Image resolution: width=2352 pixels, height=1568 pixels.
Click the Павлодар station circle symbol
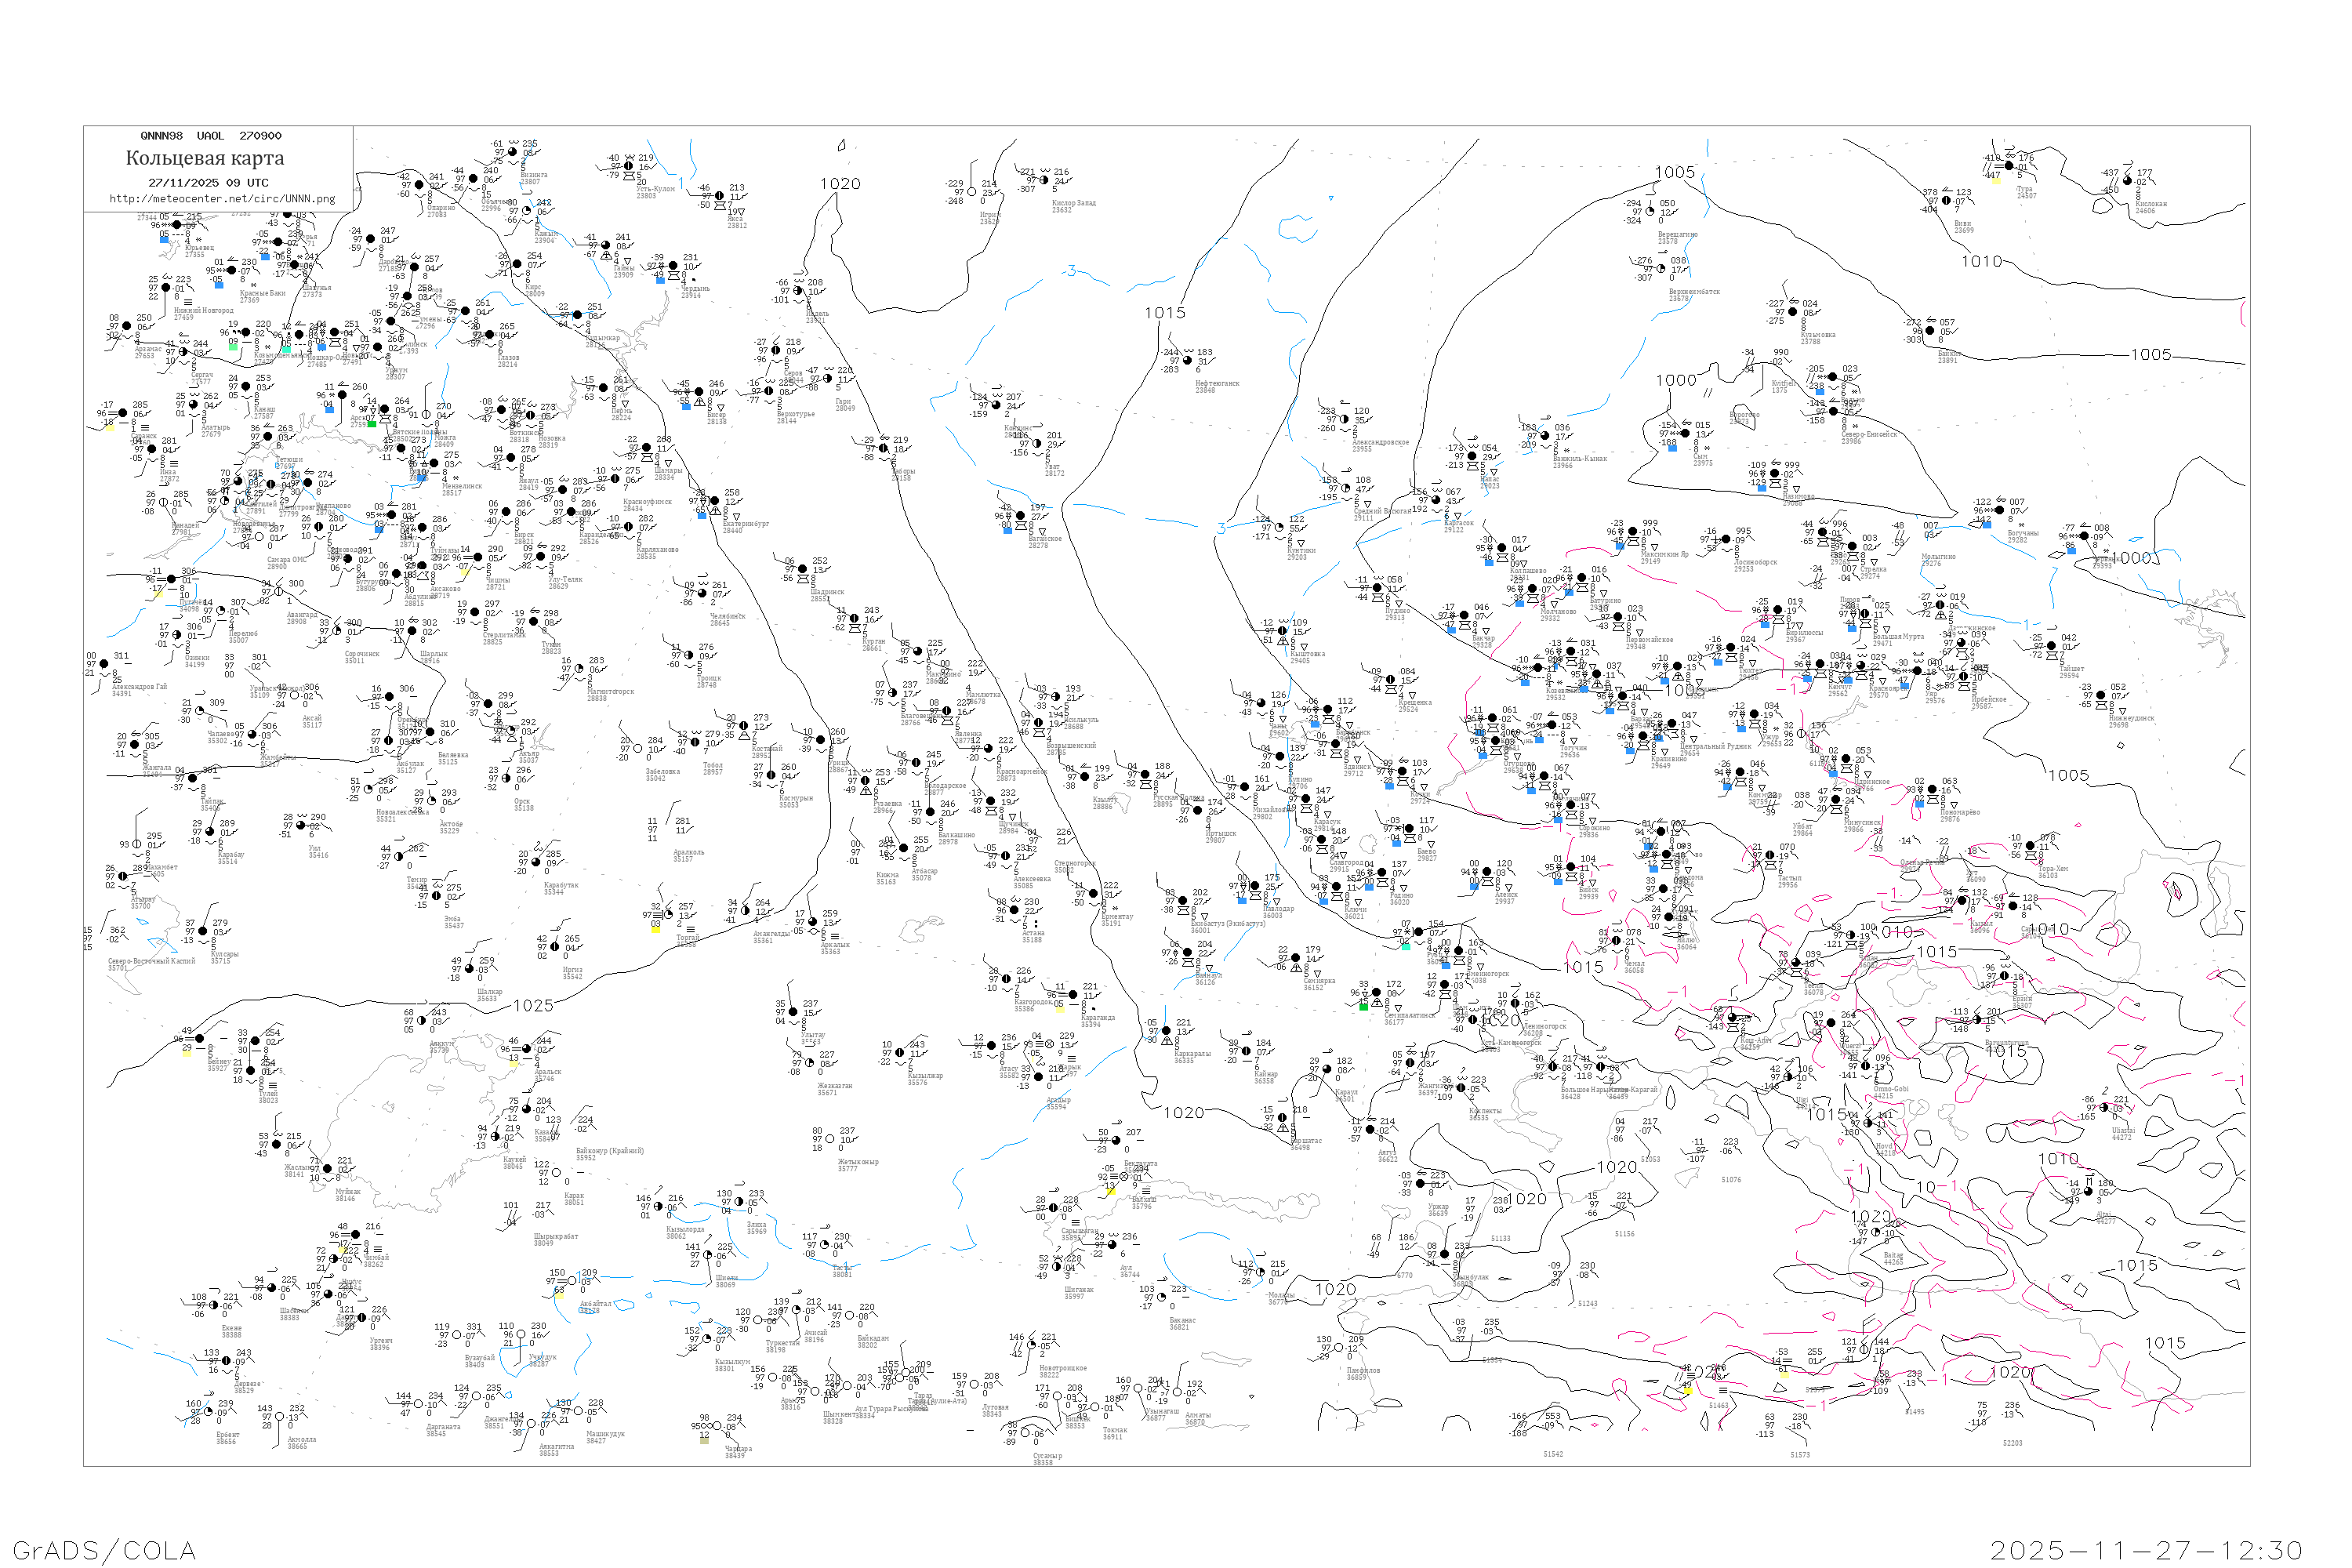coord(1255,886)
